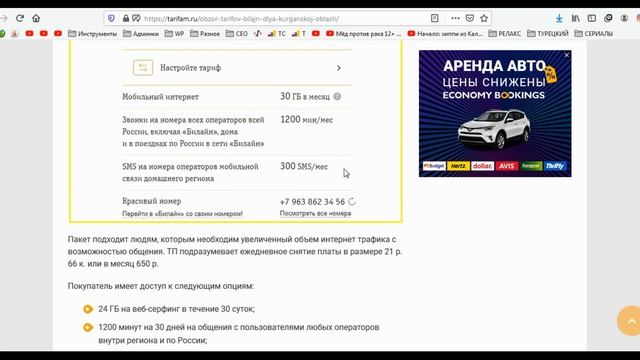Reload the current page
The height and width of the screenshot is (360, 640).
point(20,18)
